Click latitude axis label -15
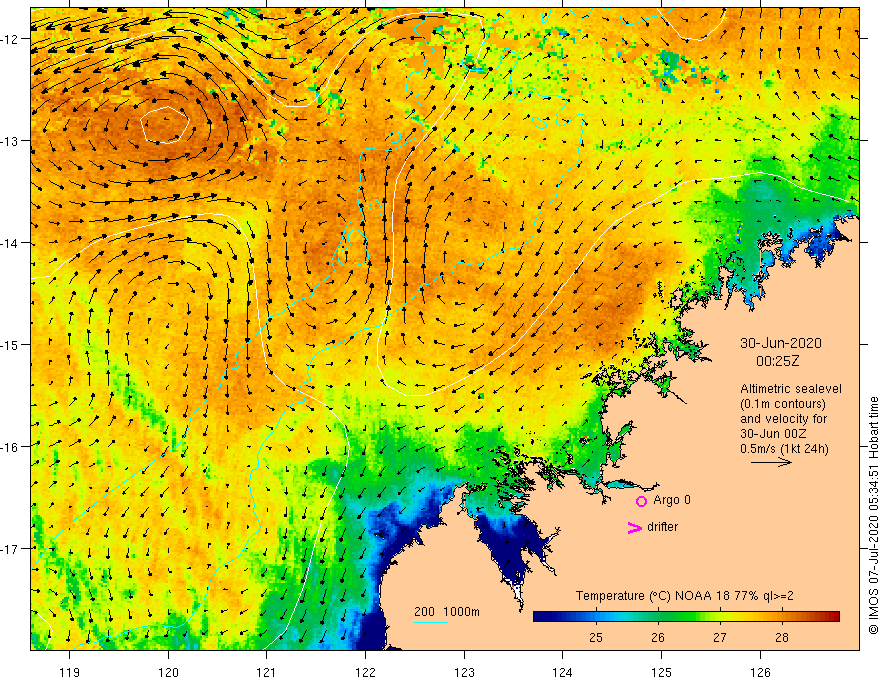 tap(9, 345)
